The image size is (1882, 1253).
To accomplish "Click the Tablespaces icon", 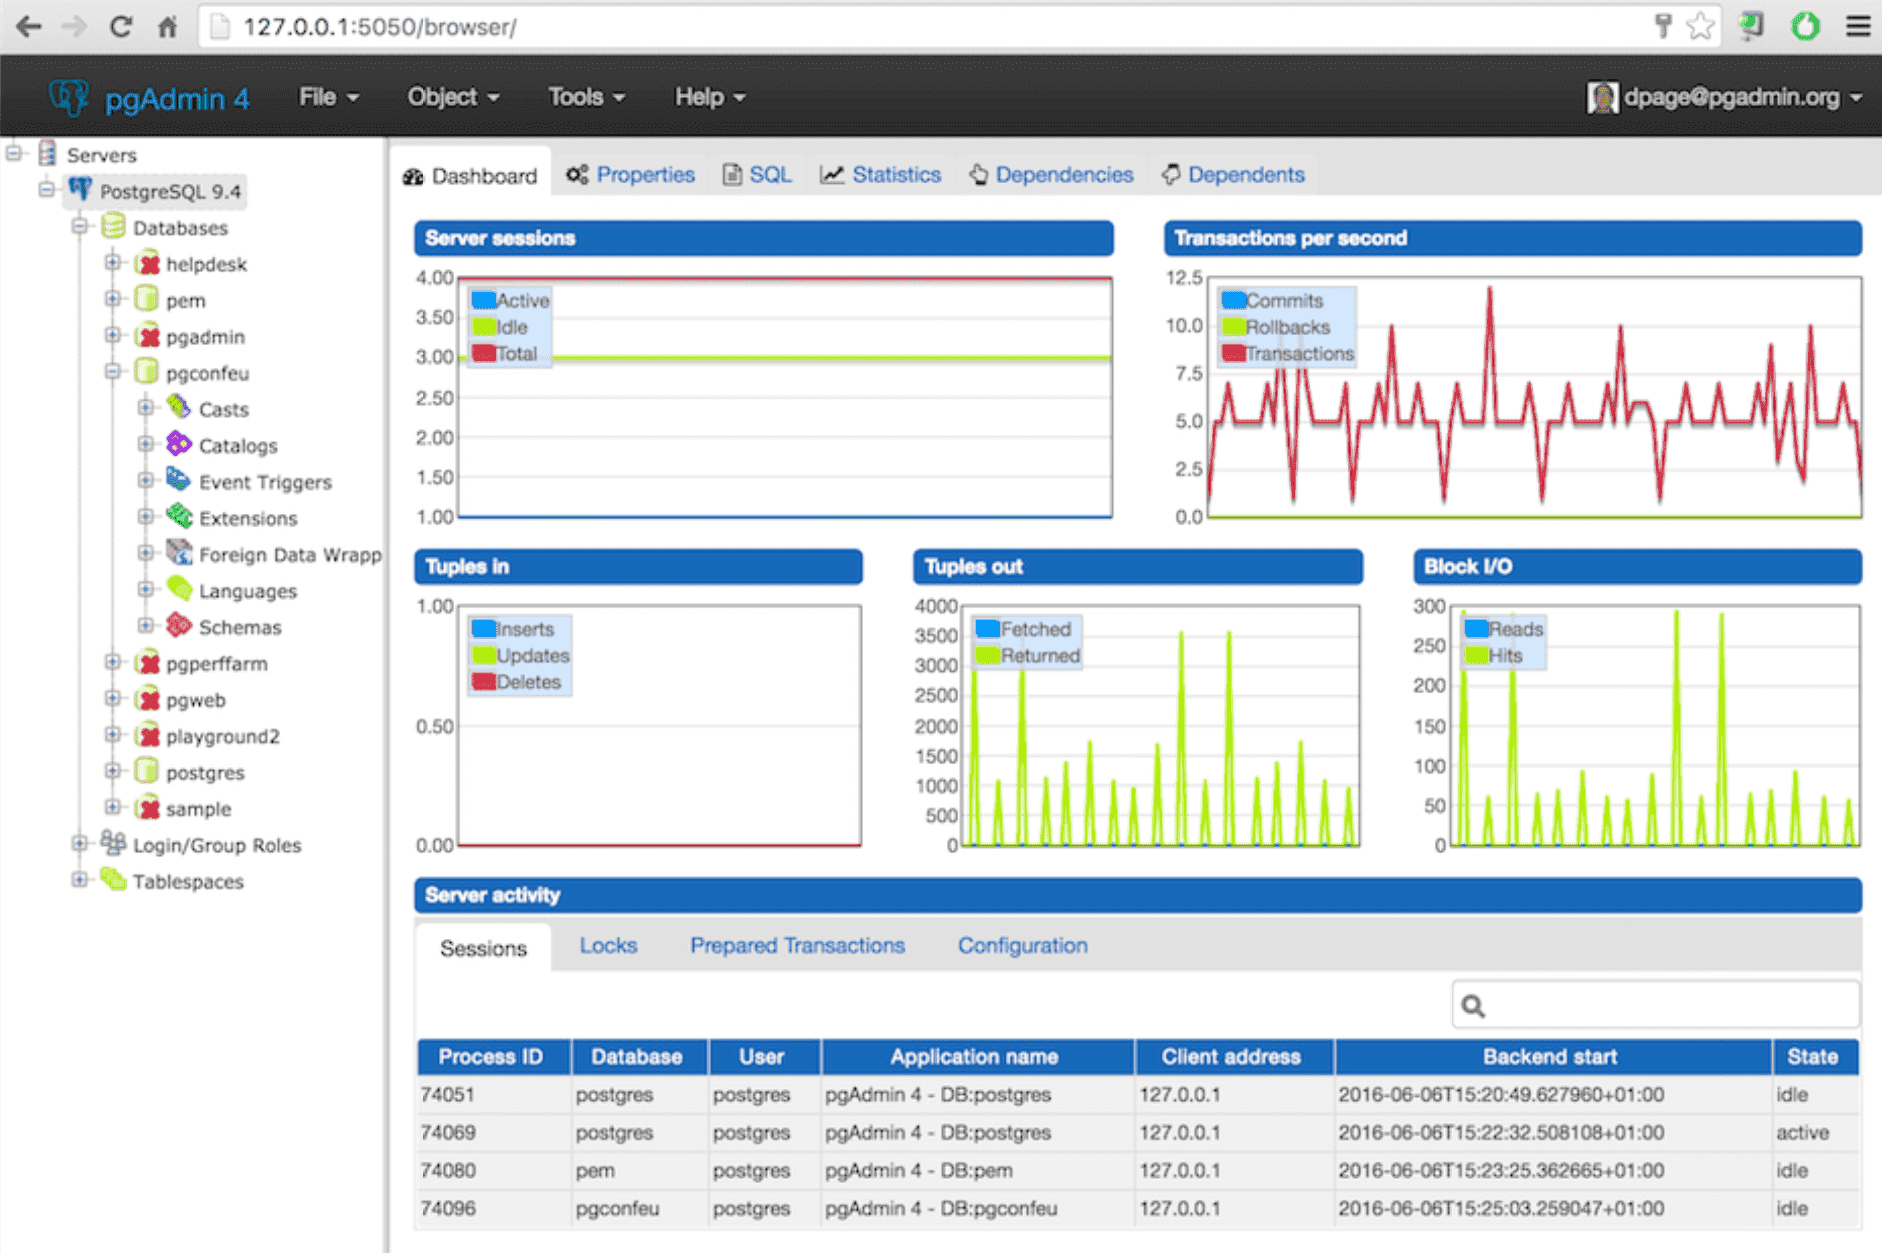I will (114, 880).
